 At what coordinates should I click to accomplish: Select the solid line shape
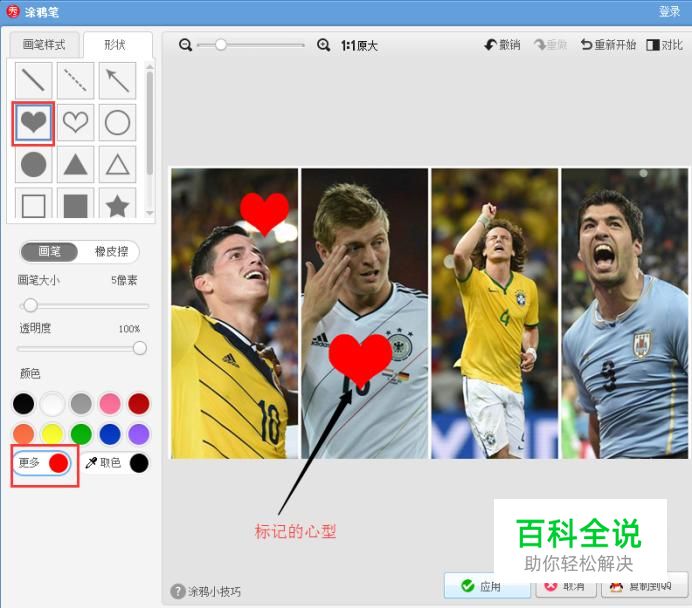(34, 80)
